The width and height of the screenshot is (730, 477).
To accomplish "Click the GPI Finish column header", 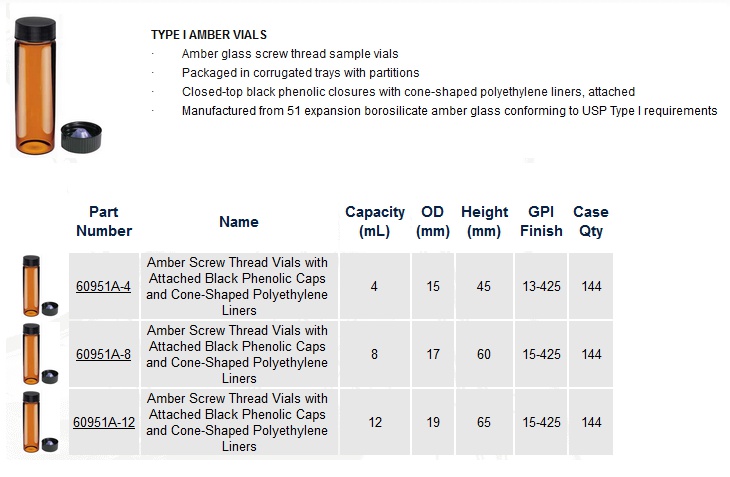I will (x=541, y=221).
